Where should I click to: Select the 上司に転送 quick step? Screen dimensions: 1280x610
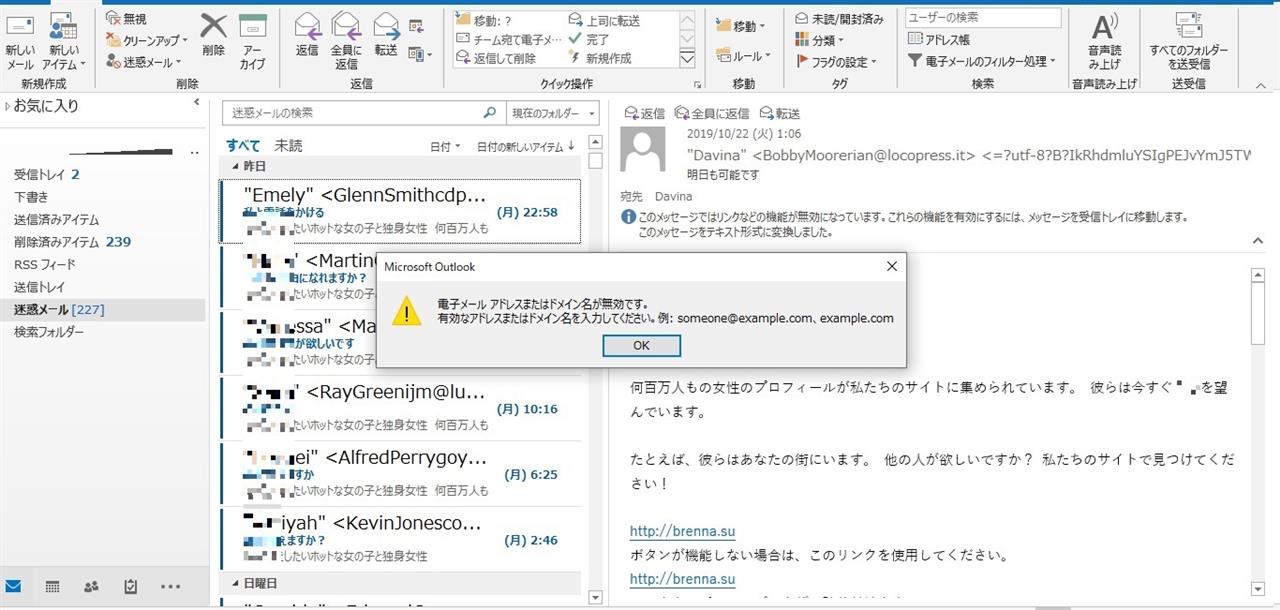(x=606, y=19)
